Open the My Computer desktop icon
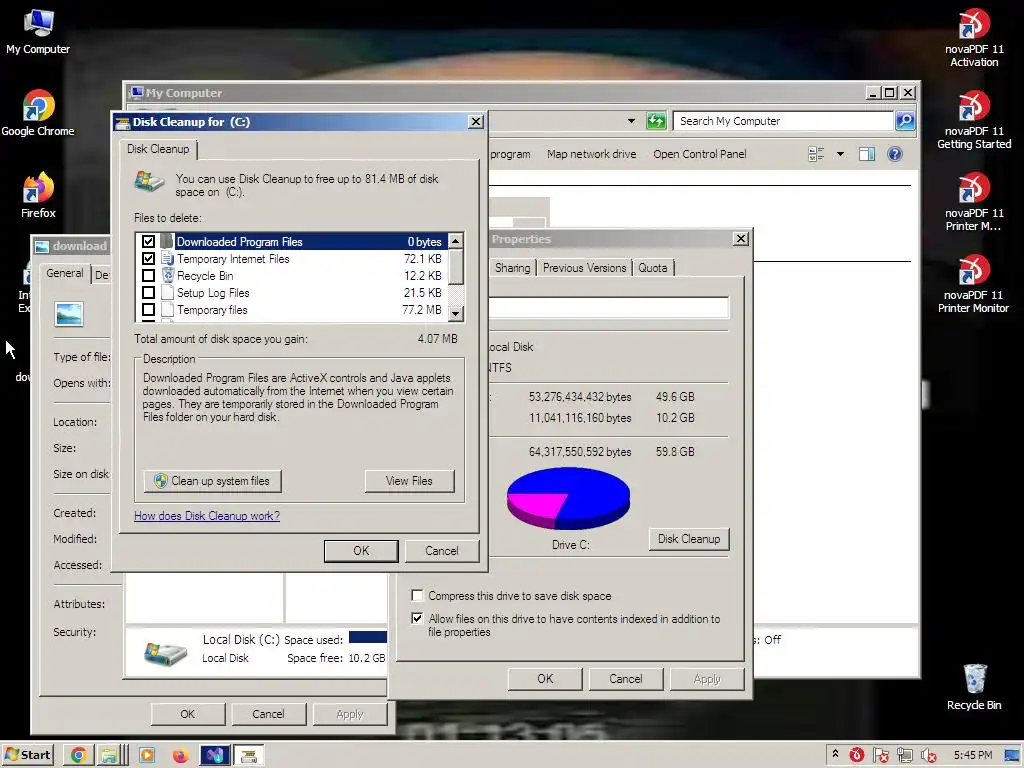The image size is (1024, 768). pos(38,31)
